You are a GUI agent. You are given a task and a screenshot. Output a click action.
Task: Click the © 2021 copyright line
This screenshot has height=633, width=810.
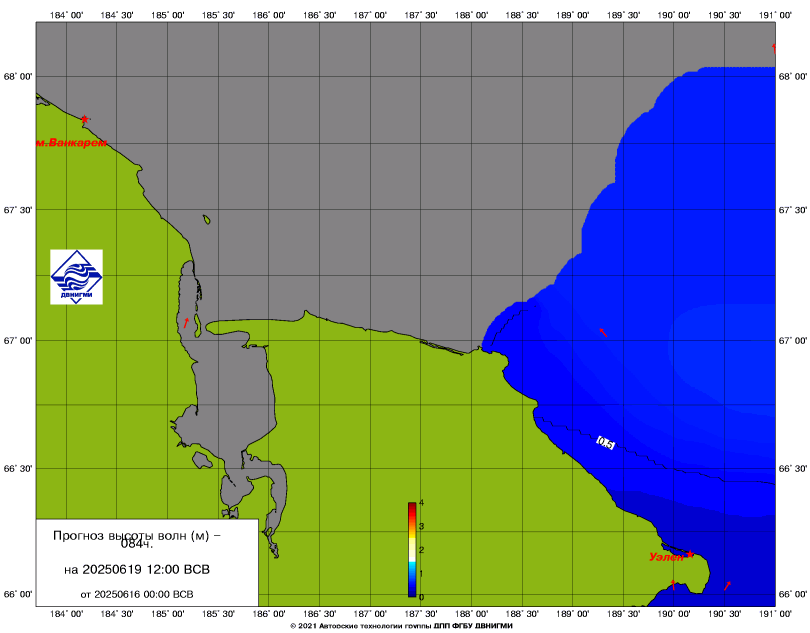pos(401,626)
